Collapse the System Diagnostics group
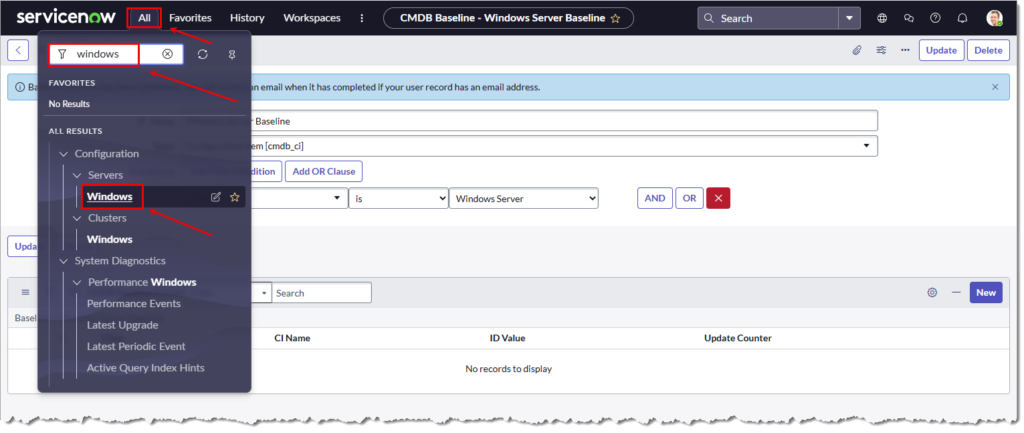The width and height of the screenshot is (1024, 433). click(64, 261)
